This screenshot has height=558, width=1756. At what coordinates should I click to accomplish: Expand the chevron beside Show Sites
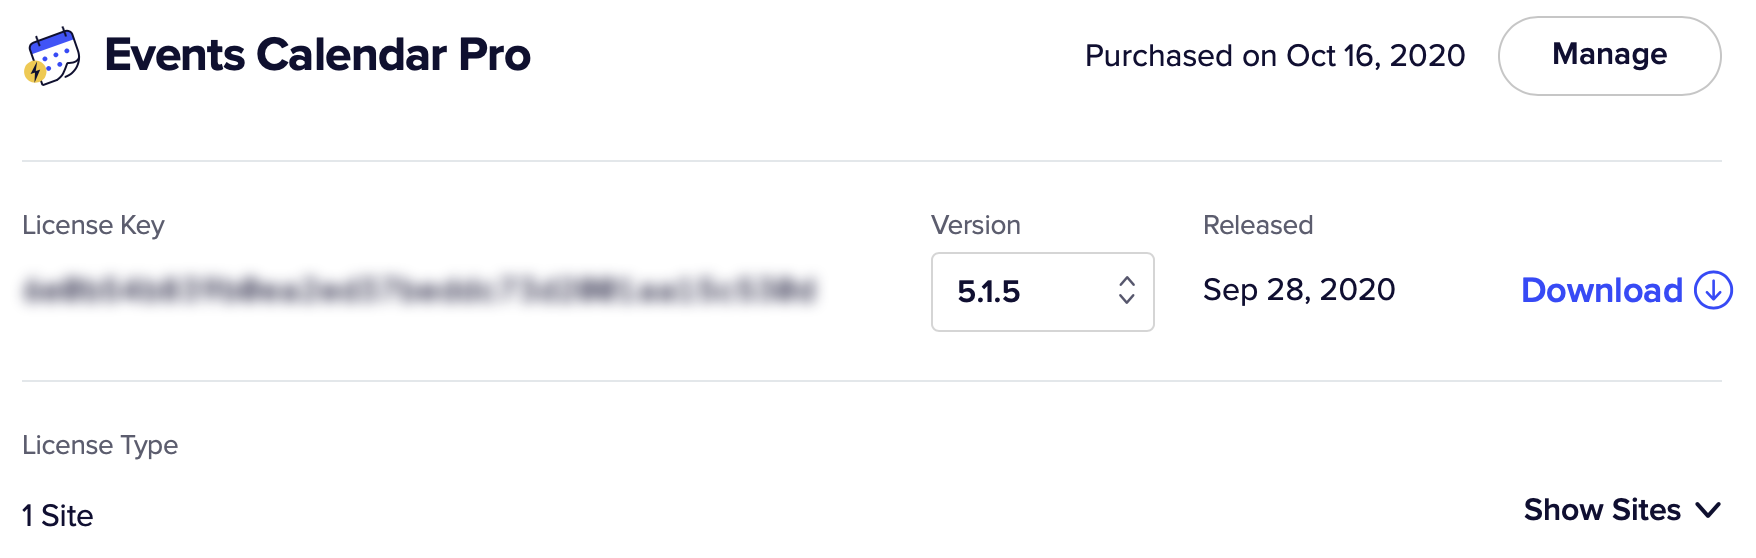tap(1709, 510)
